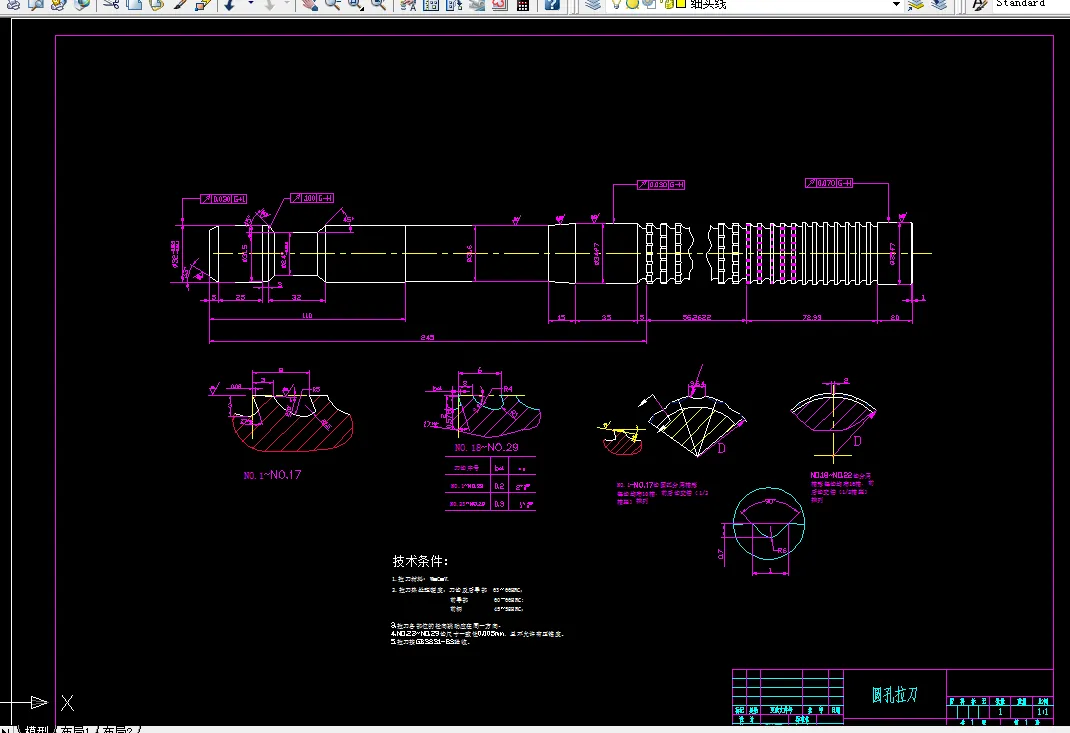Click the 技术条件: heading text
This screenshot has width=1070, height=733.
pyautogui.click(x=420, y=561)
